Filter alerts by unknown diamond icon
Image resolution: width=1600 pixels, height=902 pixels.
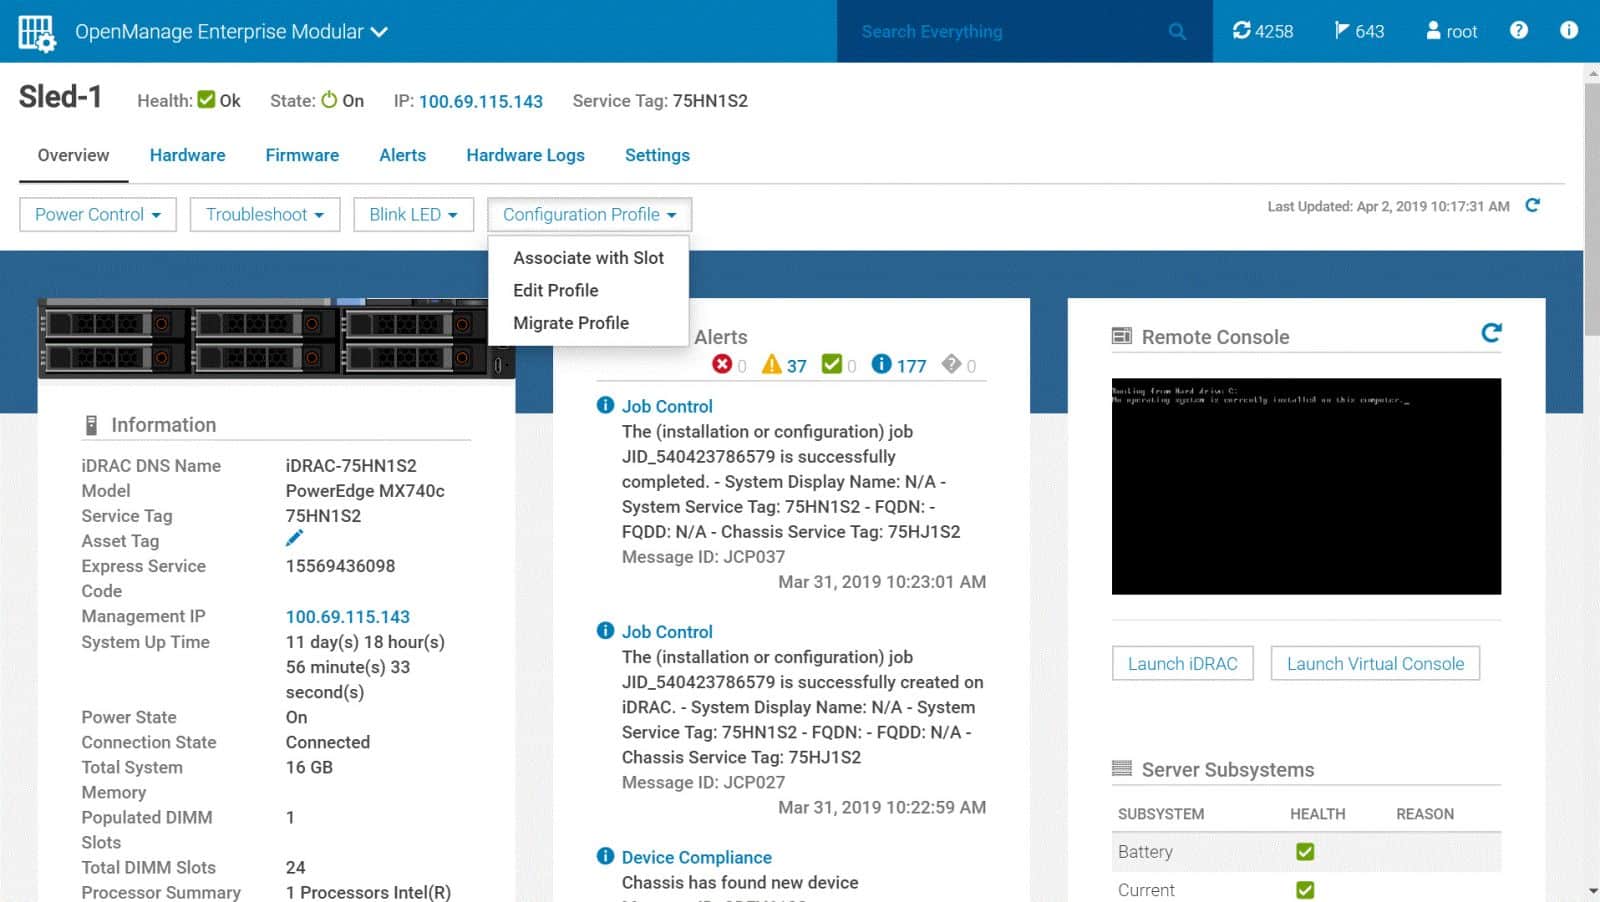(951, 364)
